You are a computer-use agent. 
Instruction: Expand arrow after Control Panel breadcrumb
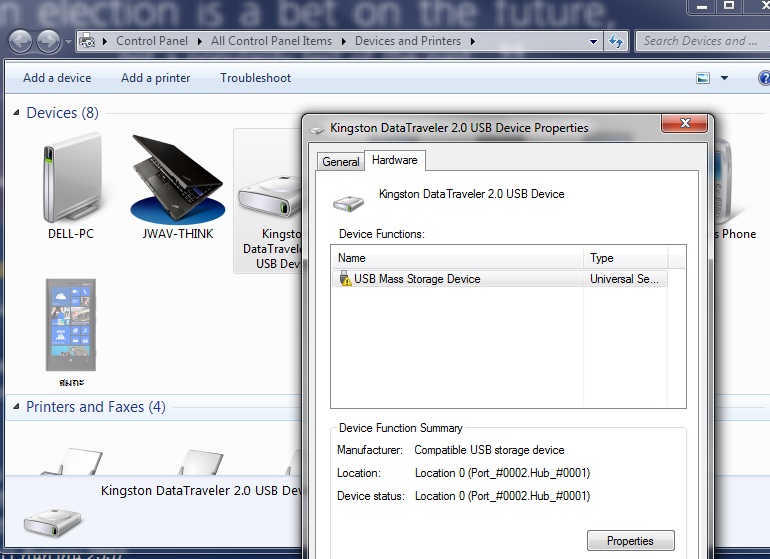tap(200, 41)
